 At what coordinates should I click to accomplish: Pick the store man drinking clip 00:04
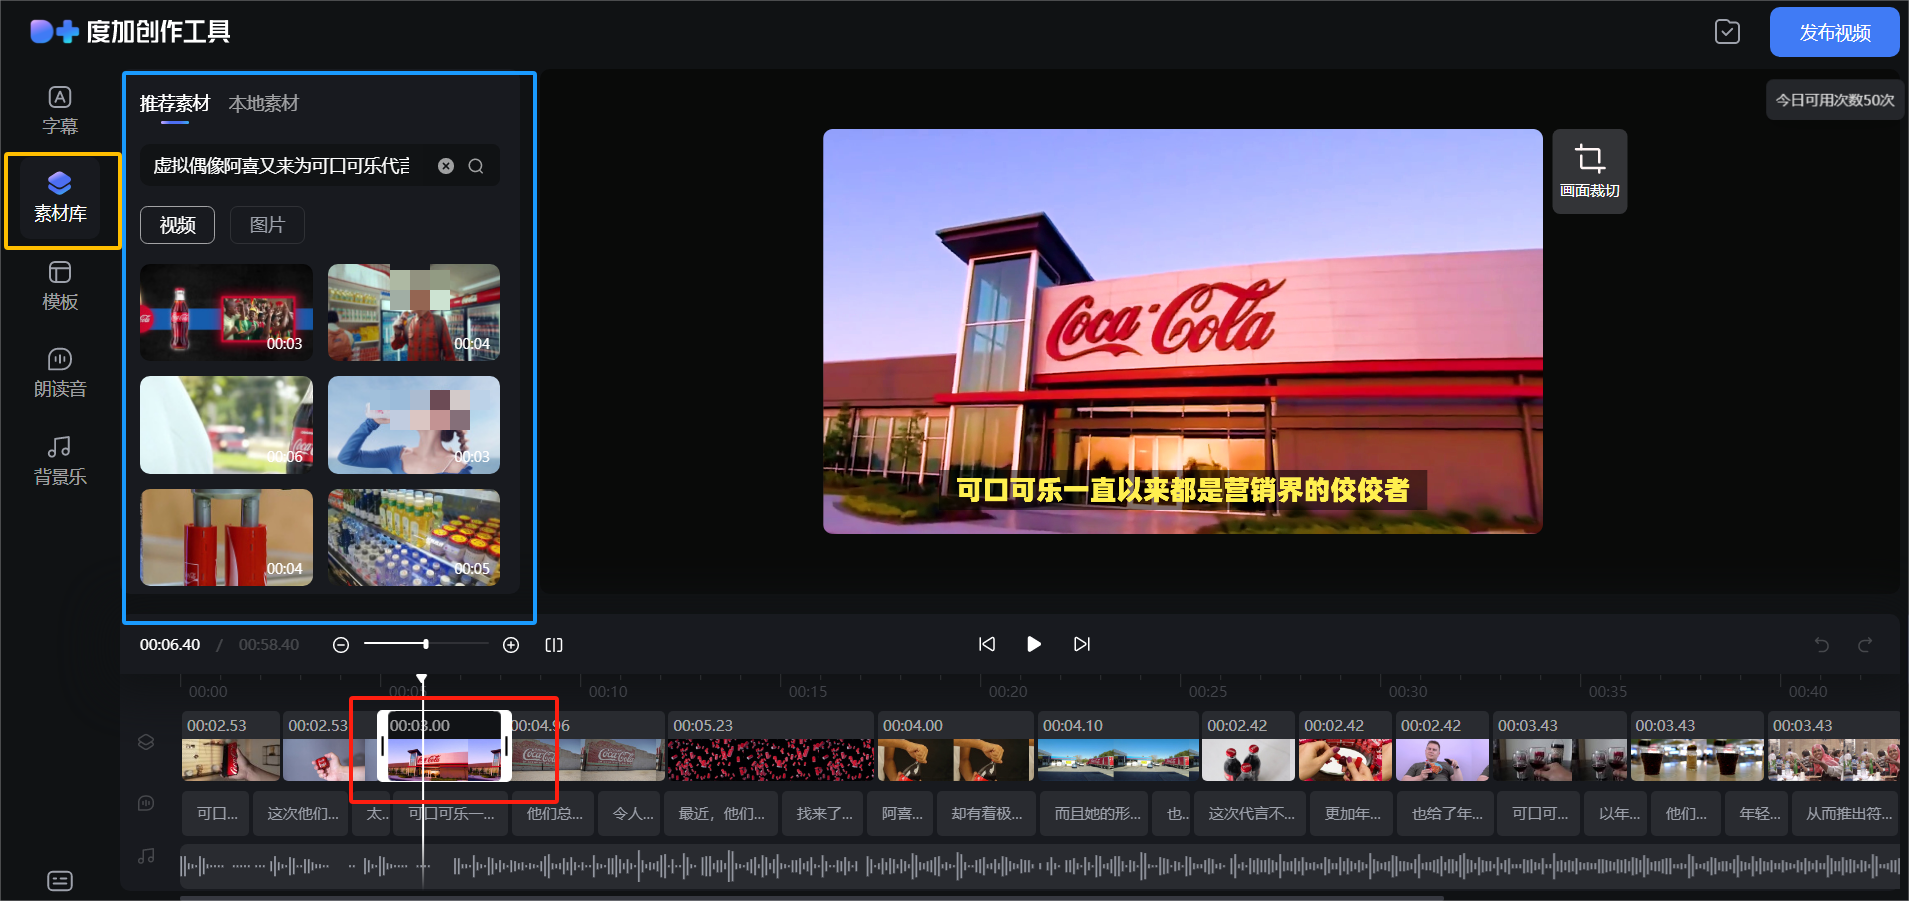tap(414, 312)
